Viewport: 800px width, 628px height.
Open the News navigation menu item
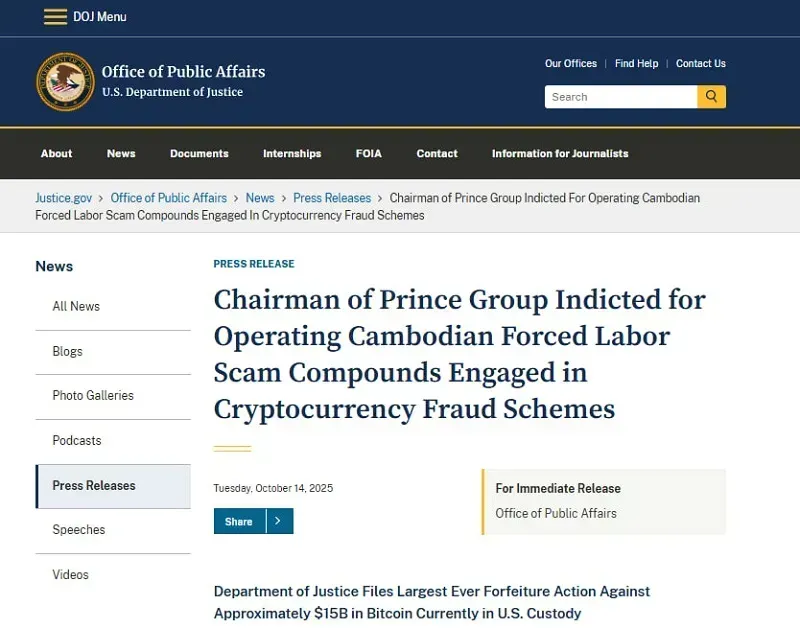point(121,154)
